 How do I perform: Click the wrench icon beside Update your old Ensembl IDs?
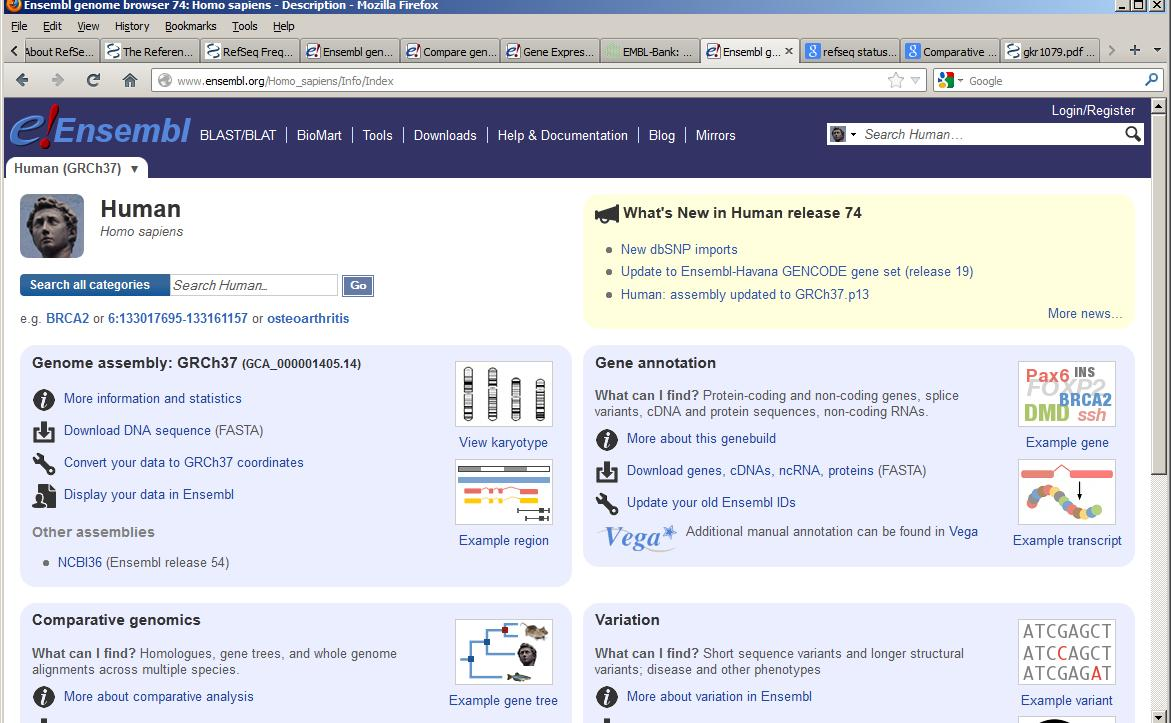click(x=606, y=503)
